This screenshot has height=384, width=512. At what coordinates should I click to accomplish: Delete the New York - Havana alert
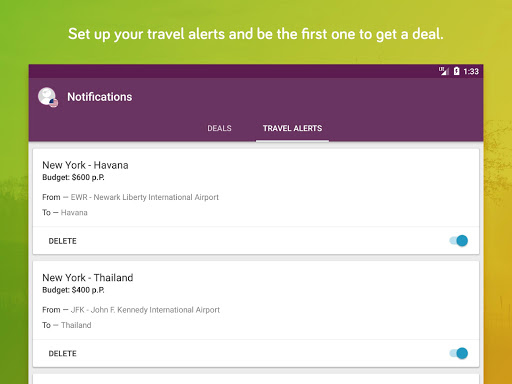(x=63, y=241)
